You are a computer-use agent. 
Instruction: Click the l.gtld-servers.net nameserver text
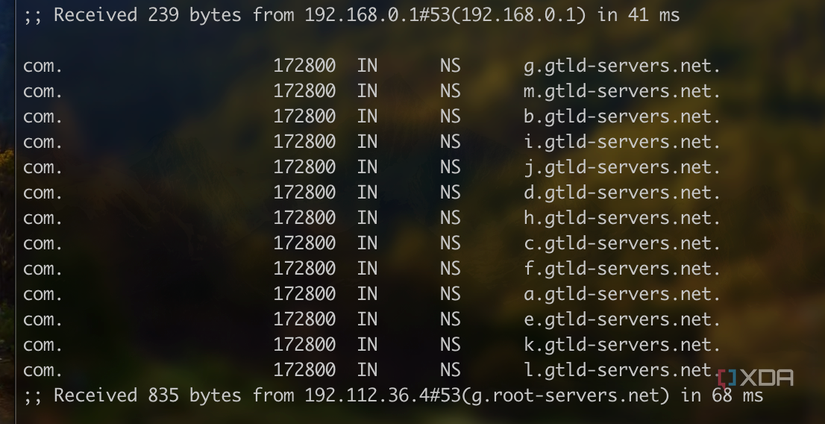tap(619, 369)
